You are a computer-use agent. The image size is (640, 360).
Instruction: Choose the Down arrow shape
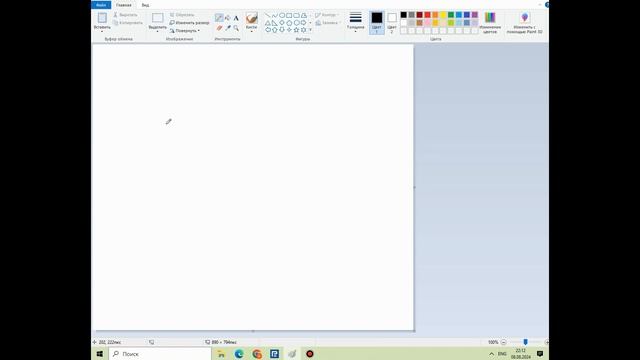click(282, 30)
